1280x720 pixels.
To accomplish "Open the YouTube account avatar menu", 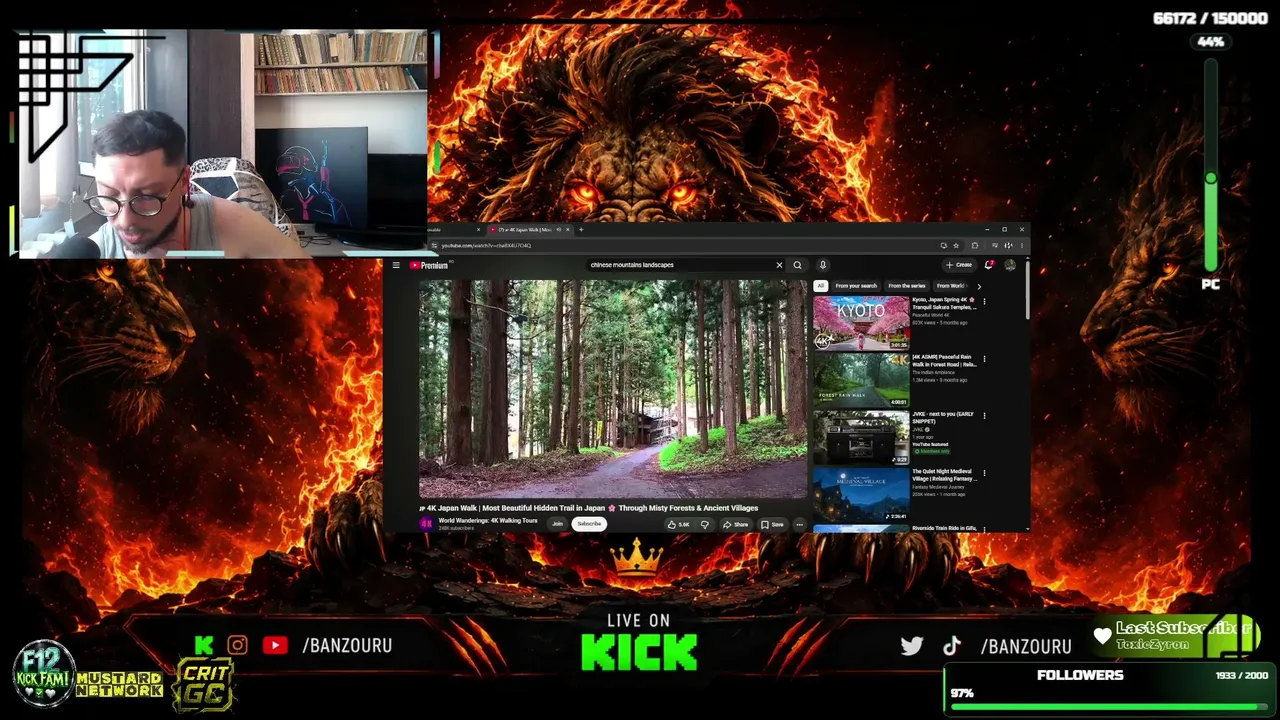I will coord(1010,265).
